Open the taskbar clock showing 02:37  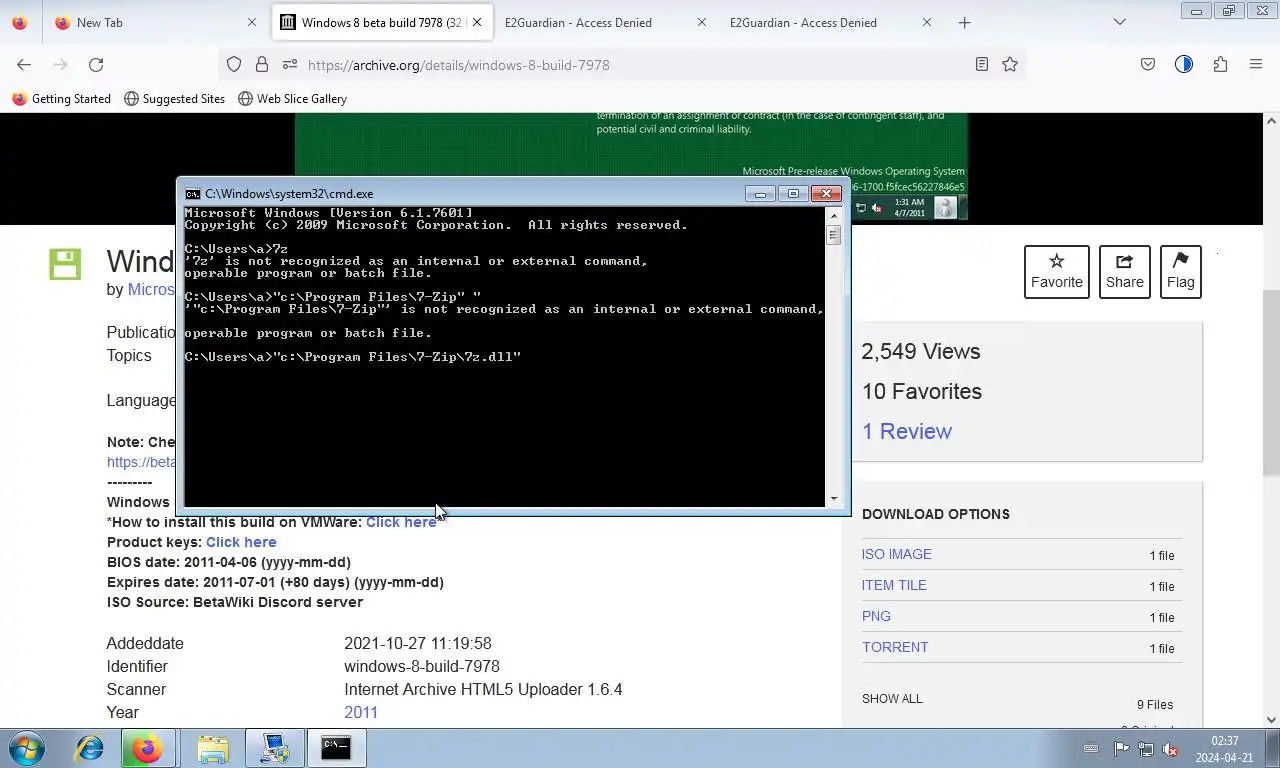(x=1224, y=749)
